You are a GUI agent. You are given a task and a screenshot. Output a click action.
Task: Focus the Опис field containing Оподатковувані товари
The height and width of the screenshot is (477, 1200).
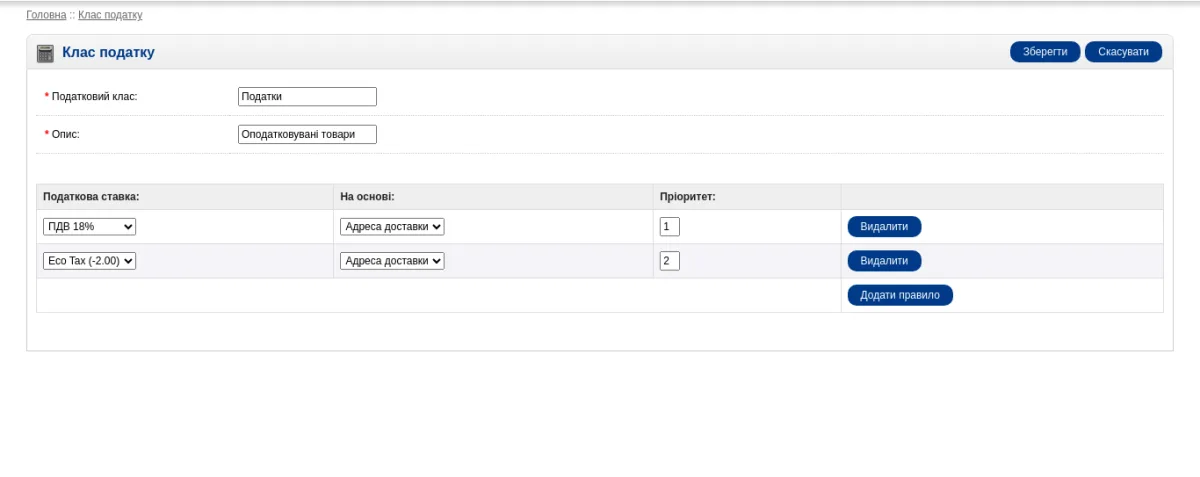coord(307,134)
